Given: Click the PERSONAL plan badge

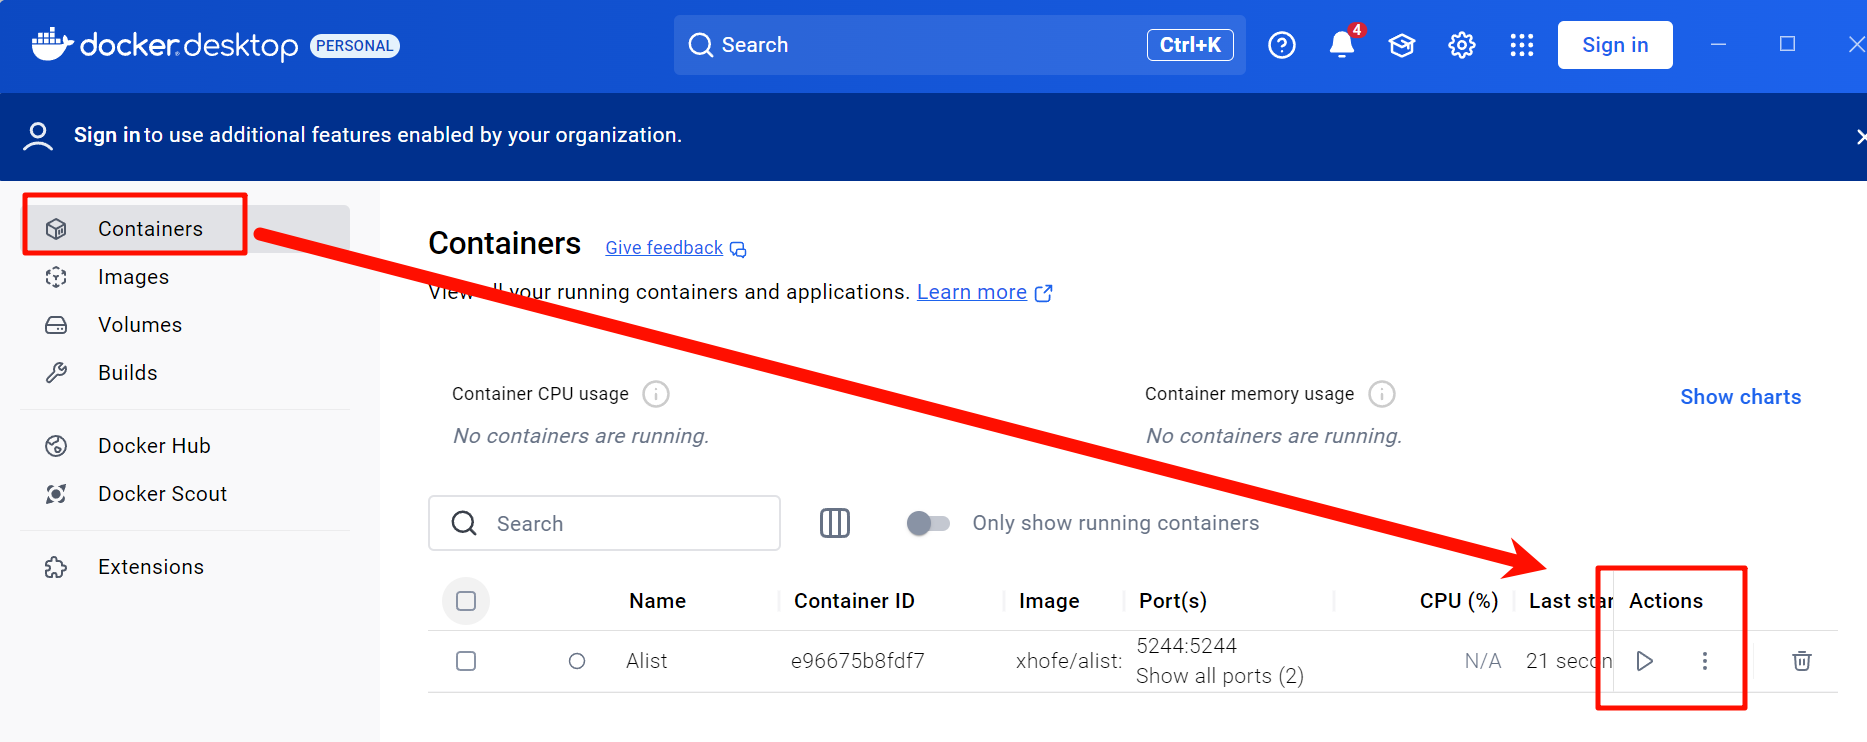Looking at the screenshot, I should [x=355, y=46].
